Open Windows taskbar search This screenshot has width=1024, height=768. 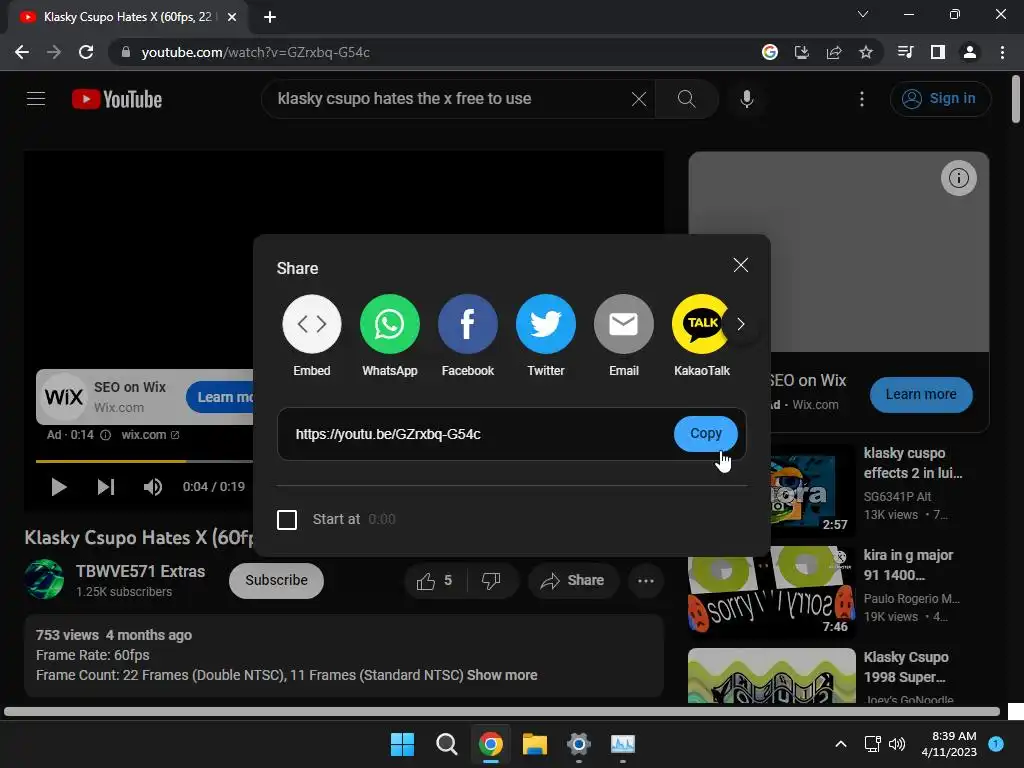click(x=447, y=744)
